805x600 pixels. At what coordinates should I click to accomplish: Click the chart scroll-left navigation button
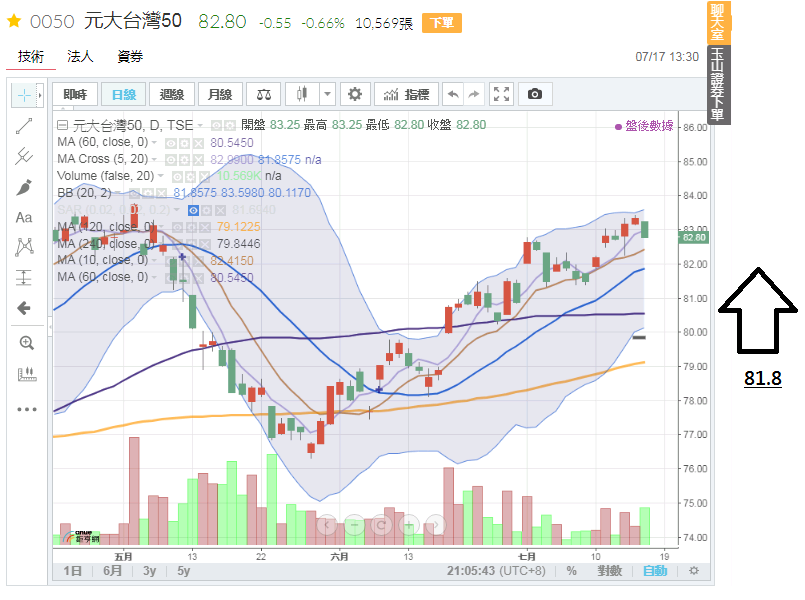point(327,525)
